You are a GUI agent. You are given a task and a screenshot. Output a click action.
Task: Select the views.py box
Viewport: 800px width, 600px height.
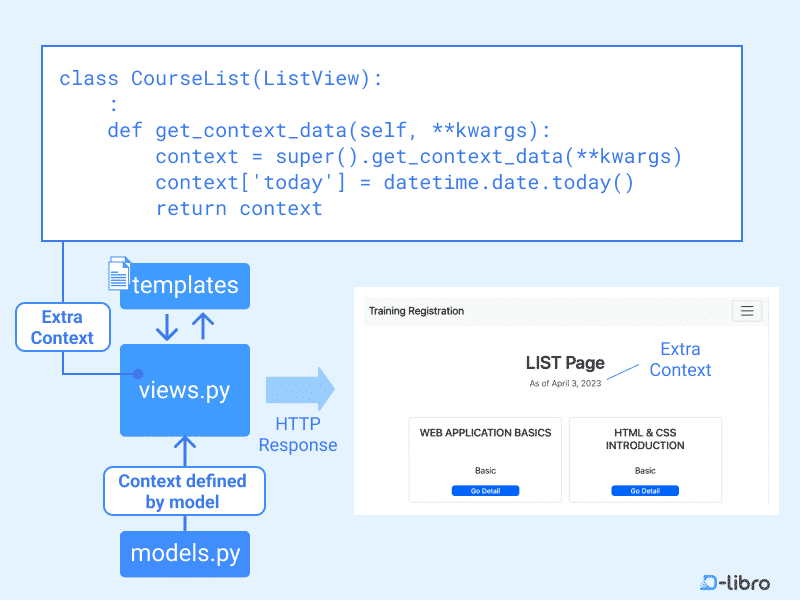[x=184, y=391]
